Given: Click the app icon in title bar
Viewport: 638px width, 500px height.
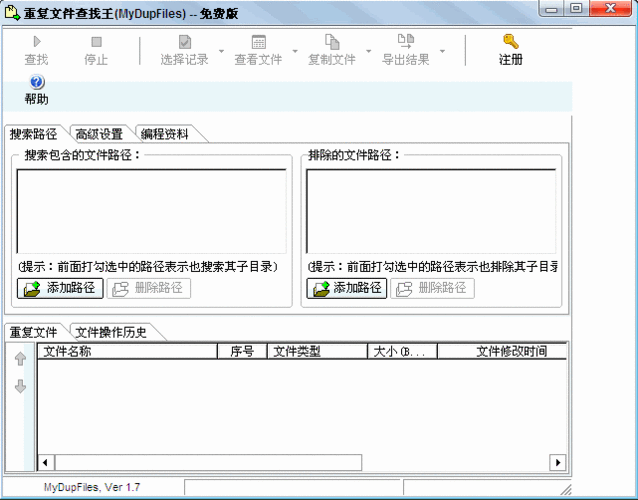Looking at the screenshot, I should (x=12, y=13).
